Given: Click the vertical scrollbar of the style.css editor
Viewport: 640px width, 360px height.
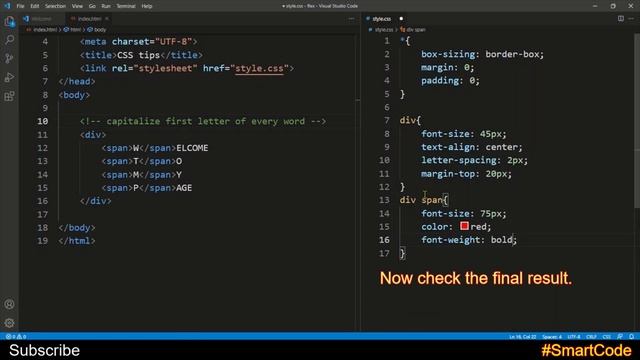Looking at the screenshot, I should [x=637, y=122].
